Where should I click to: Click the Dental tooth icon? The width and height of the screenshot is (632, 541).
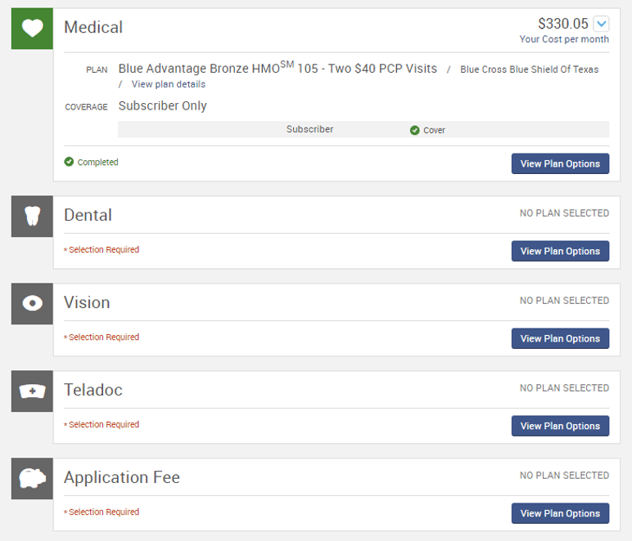click(32, 216)
